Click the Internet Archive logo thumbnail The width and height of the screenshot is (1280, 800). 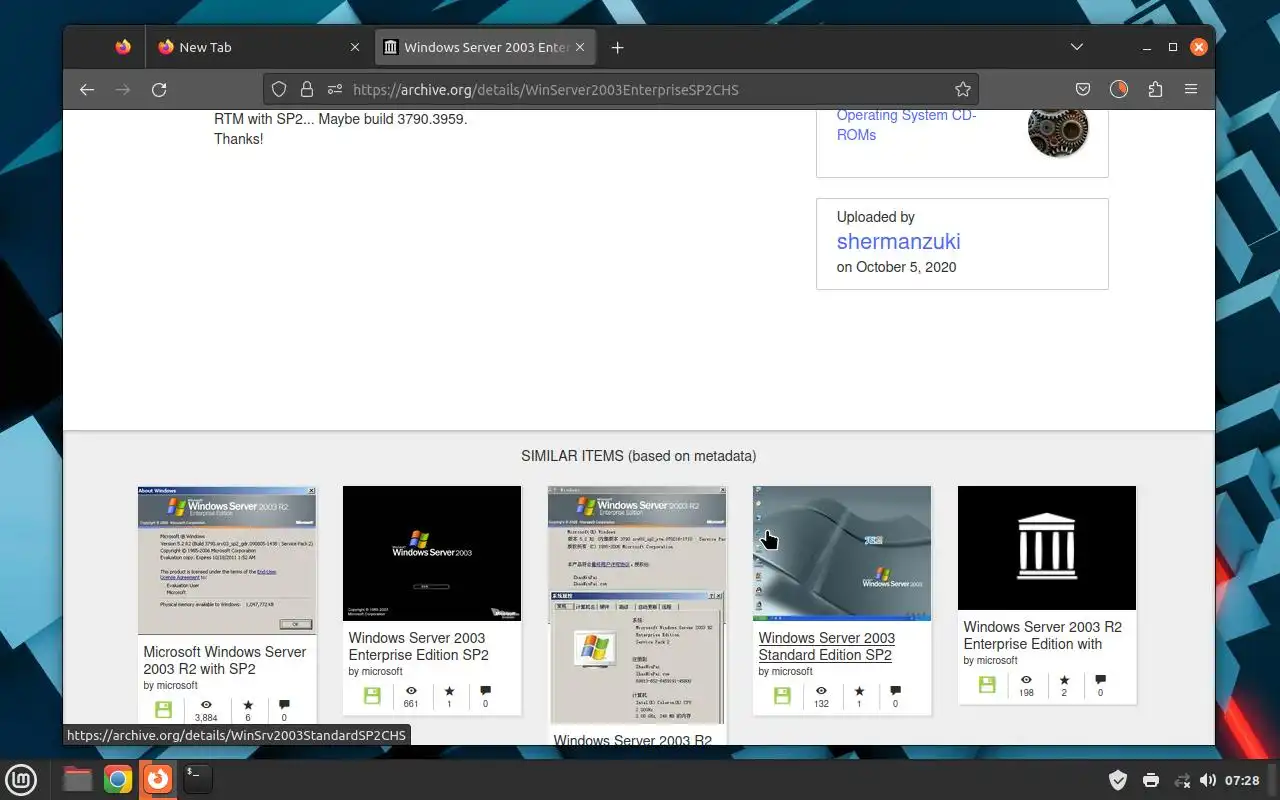pyautogui.click(x=1047, y=548)
